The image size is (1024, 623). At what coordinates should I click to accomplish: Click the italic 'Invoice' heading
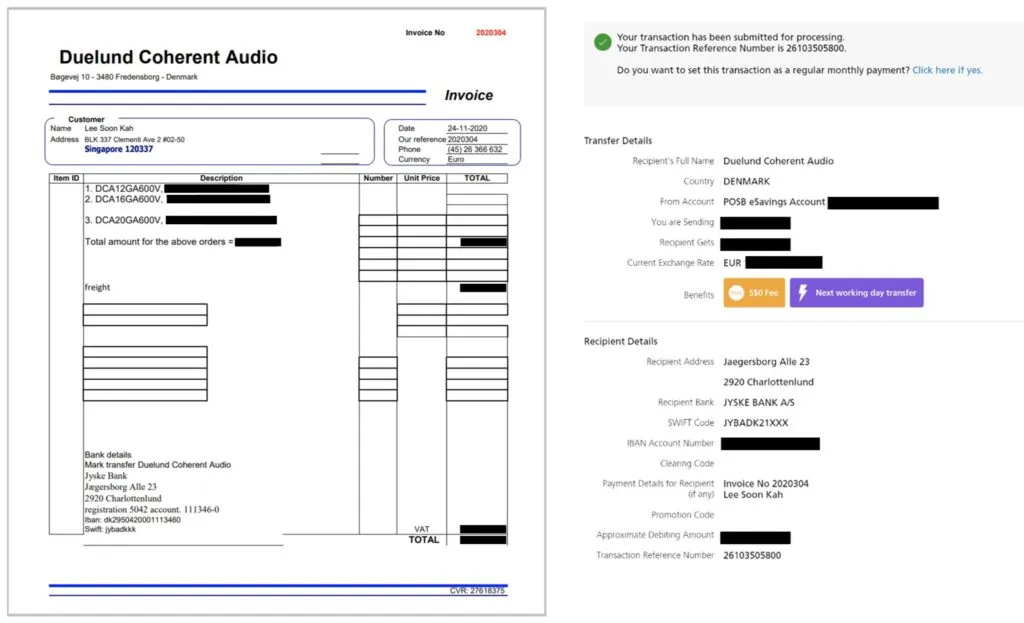(x=469, y=95)
